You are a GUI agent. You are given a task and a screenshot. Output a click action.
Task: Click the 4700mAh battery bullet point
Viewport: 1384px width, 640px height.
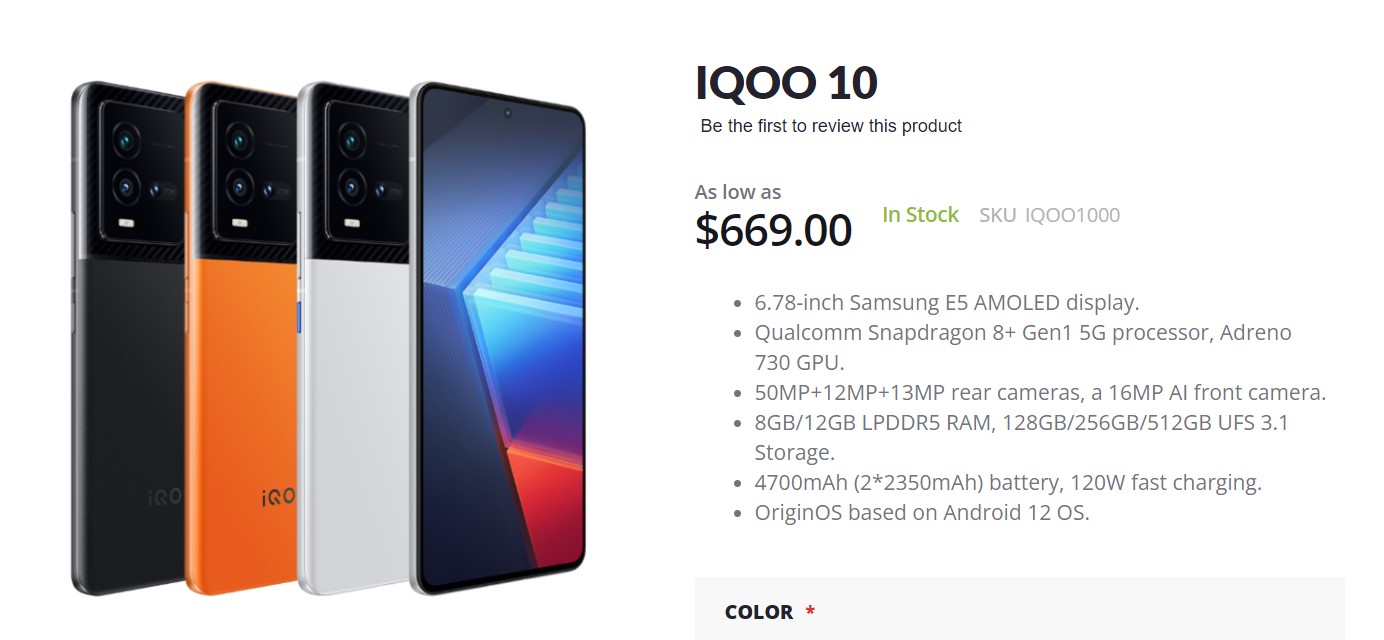tap(1008, 482)
